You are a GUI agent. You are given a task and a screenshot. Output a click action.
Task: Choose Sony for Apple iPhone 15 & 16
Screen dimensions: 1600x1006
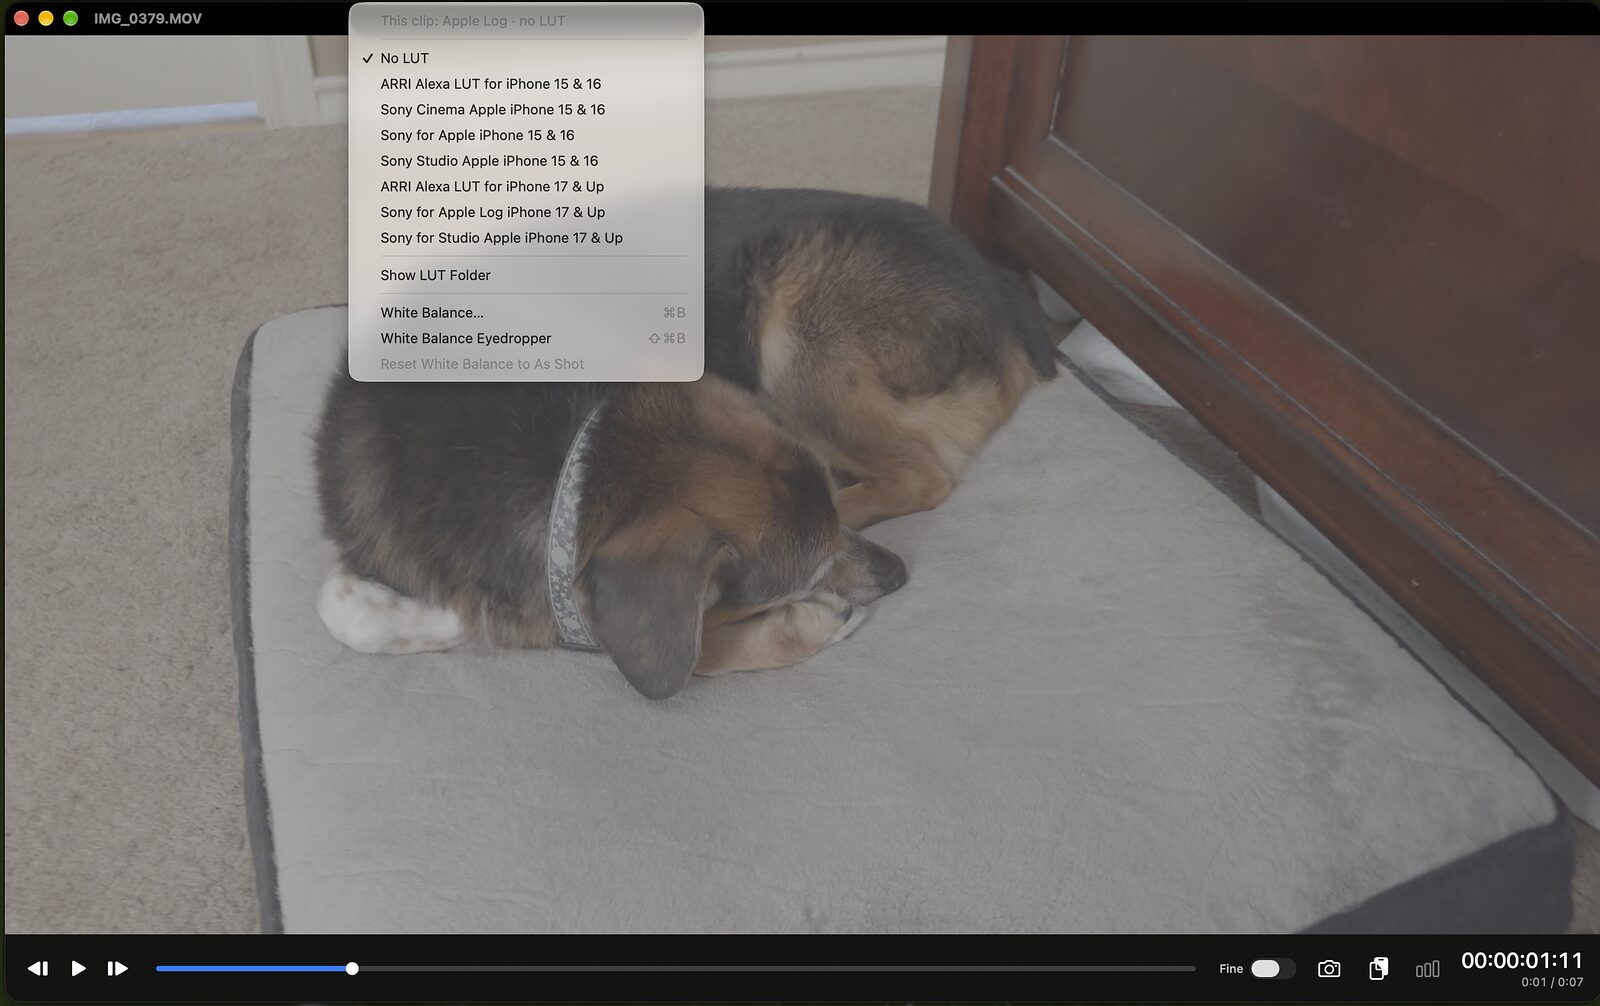pyautogui.click(x=526, y=135)
